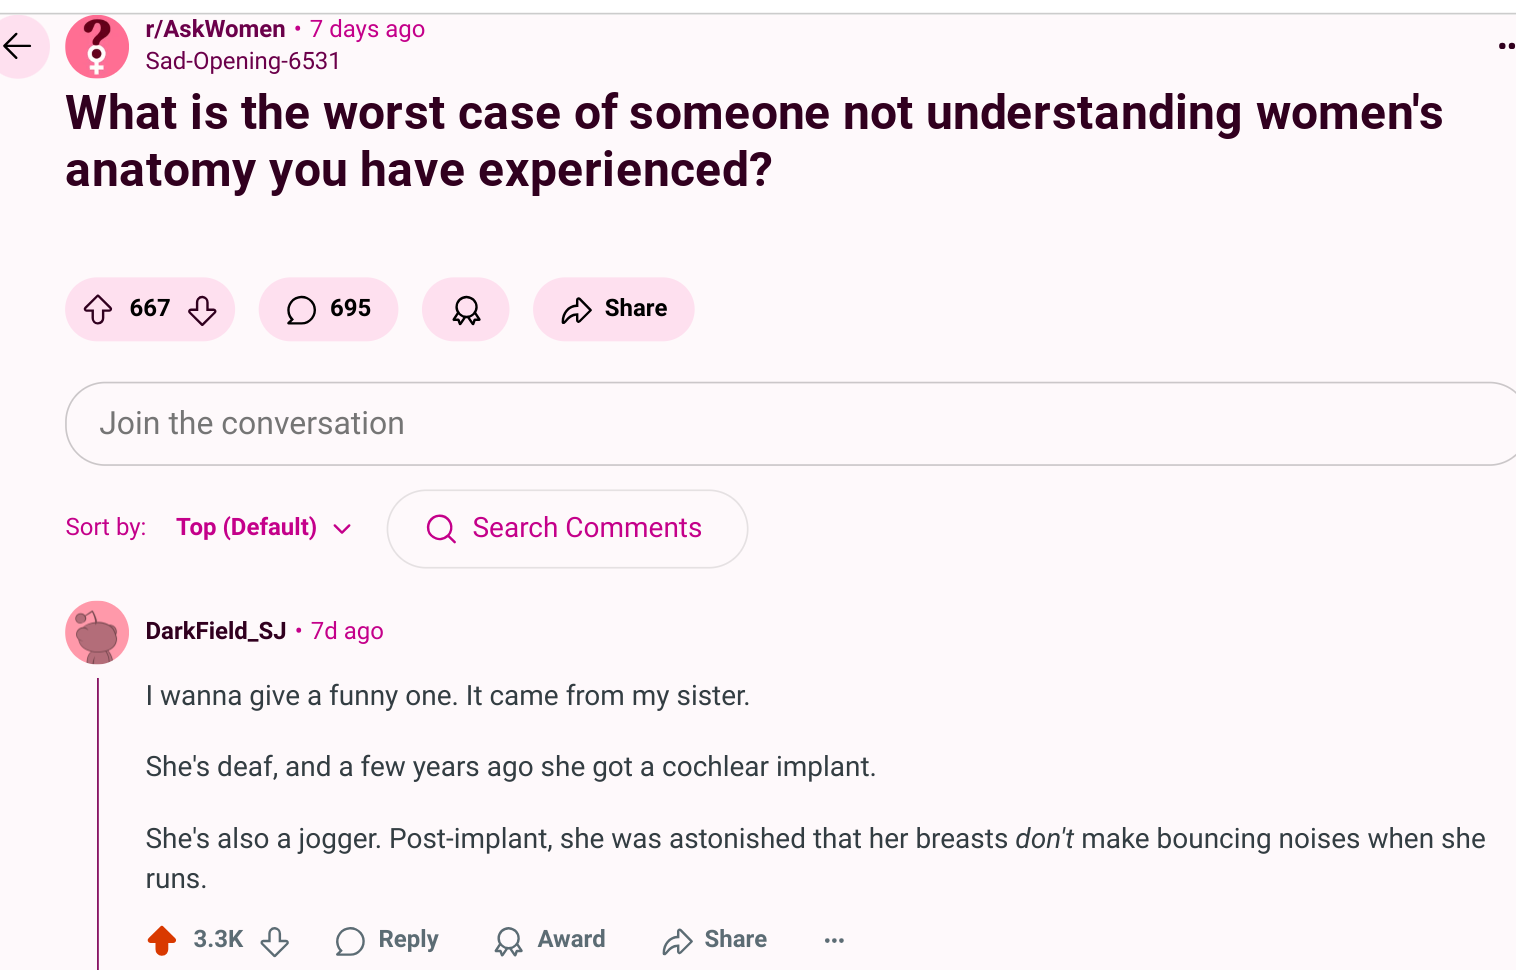Image resolution: width=1516 pixels, height=970 pixels.
Task: Downvote the main post
Action: [x=202, y=310]
